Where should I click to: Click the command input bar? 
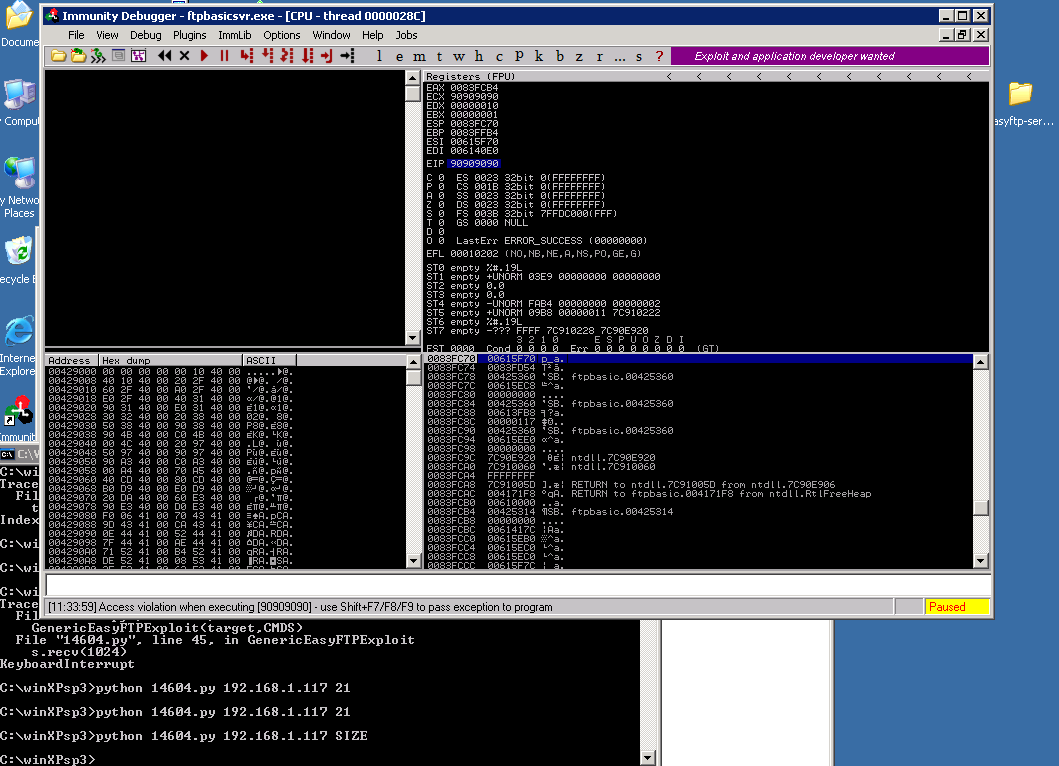pos(517,584)
